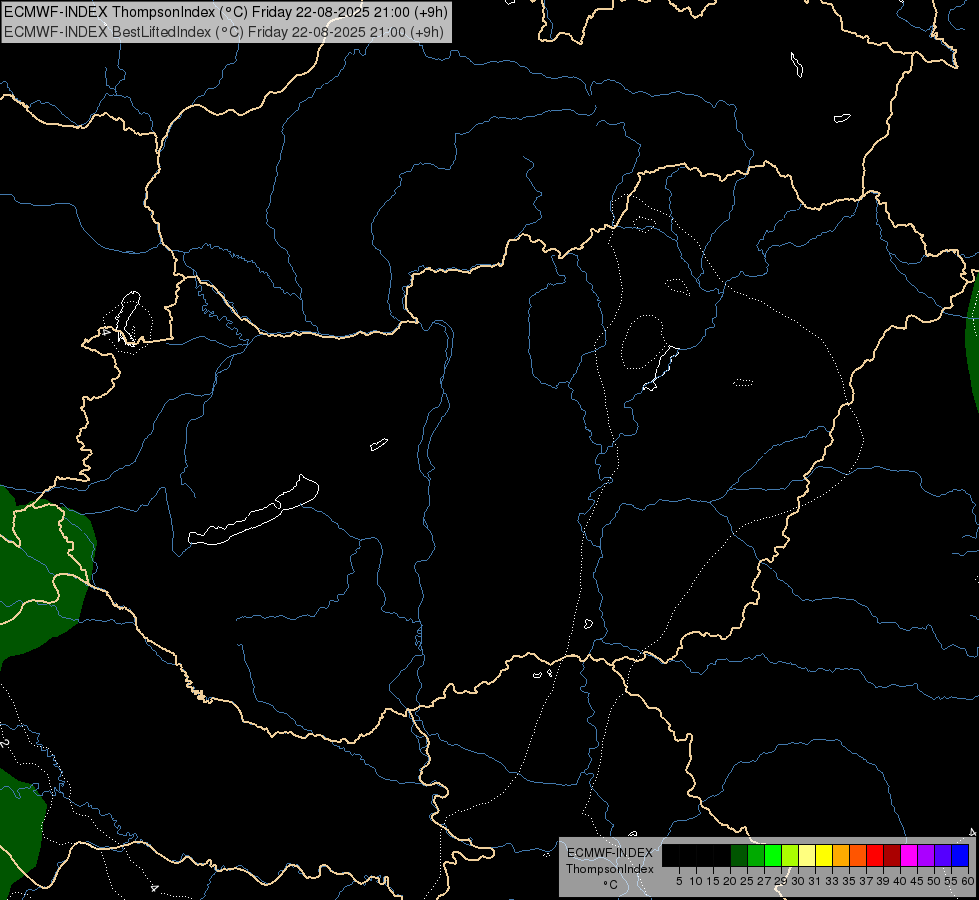
Task: Click the purple 45–50 legend swatch
Action: (925, 855)
